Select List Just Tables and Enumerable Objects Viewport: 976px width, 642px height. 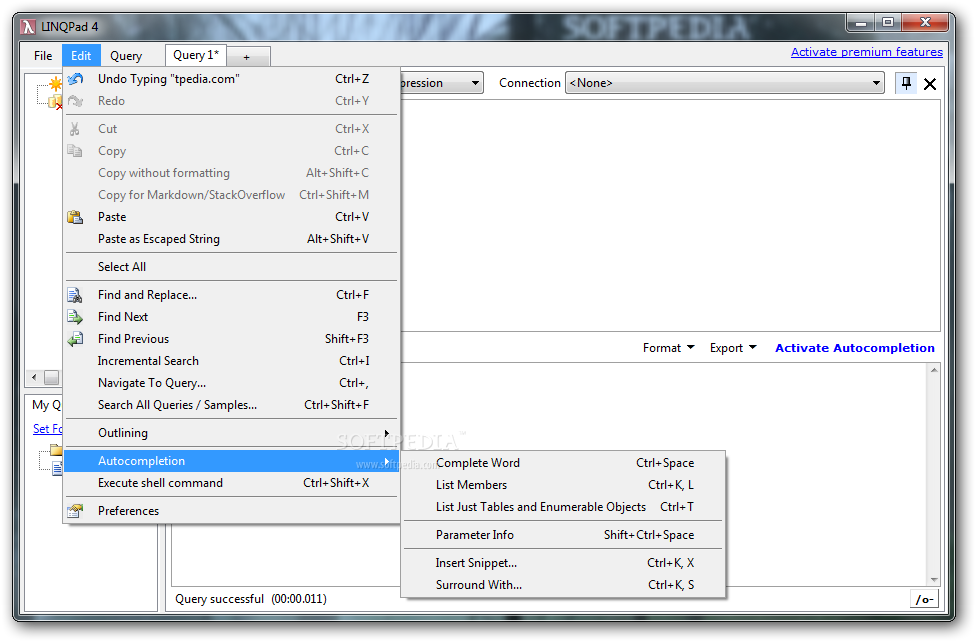click(x=563, y=507)
